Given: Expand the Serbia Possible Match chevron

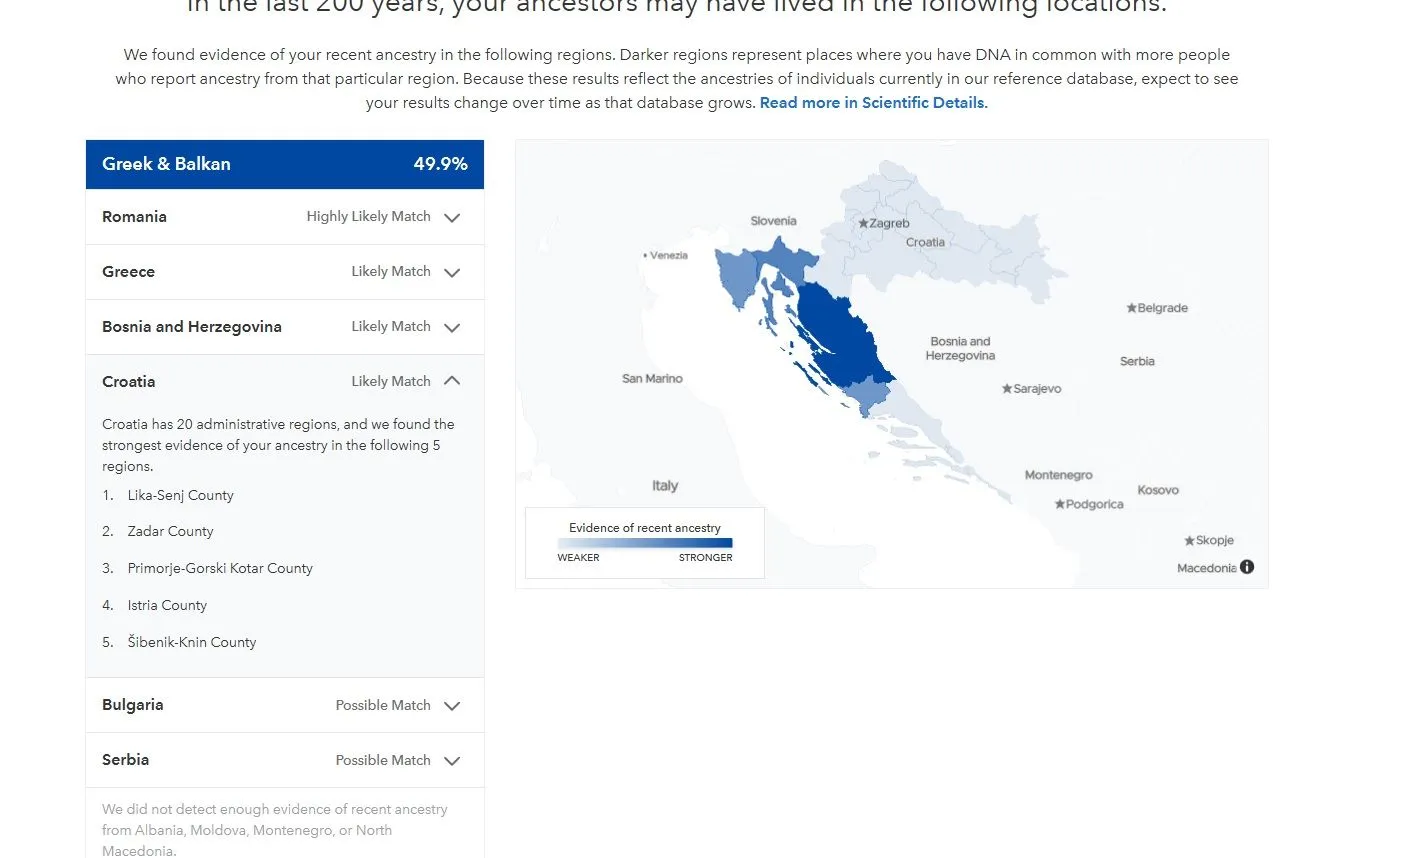Looking at the screenshot, I should 452,761.
